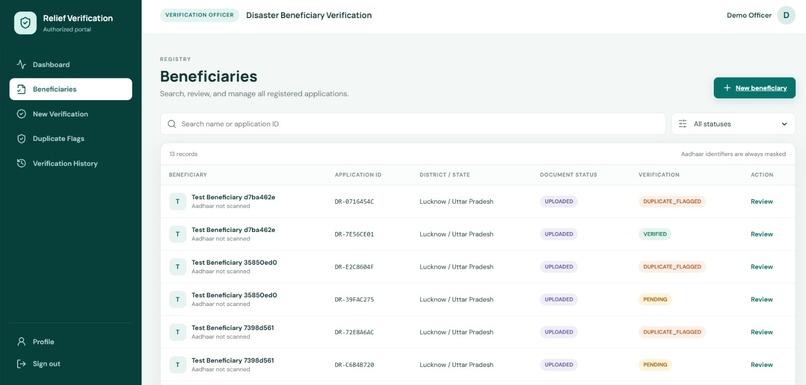The height and width of the screenshot is (385, 806).
Task: Click the Action column header
Action: [762, 175]
